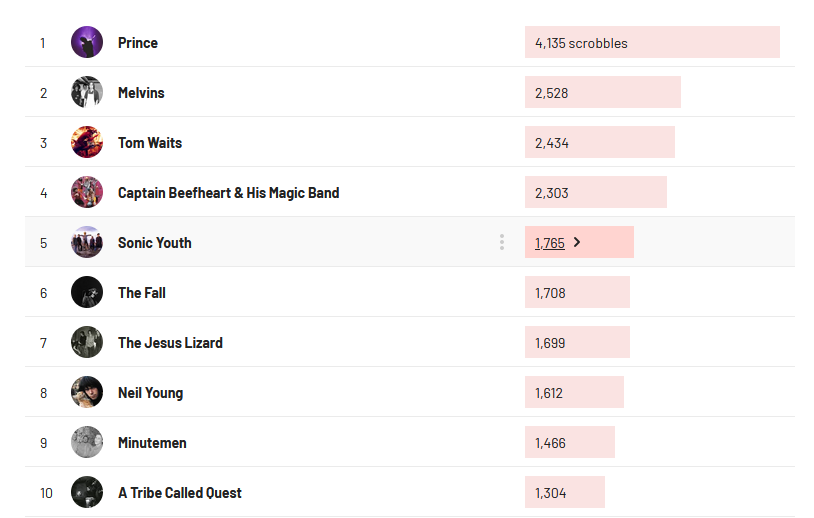
Task: Click The Fall avatar thumbnail
Action: pos(87,292)
